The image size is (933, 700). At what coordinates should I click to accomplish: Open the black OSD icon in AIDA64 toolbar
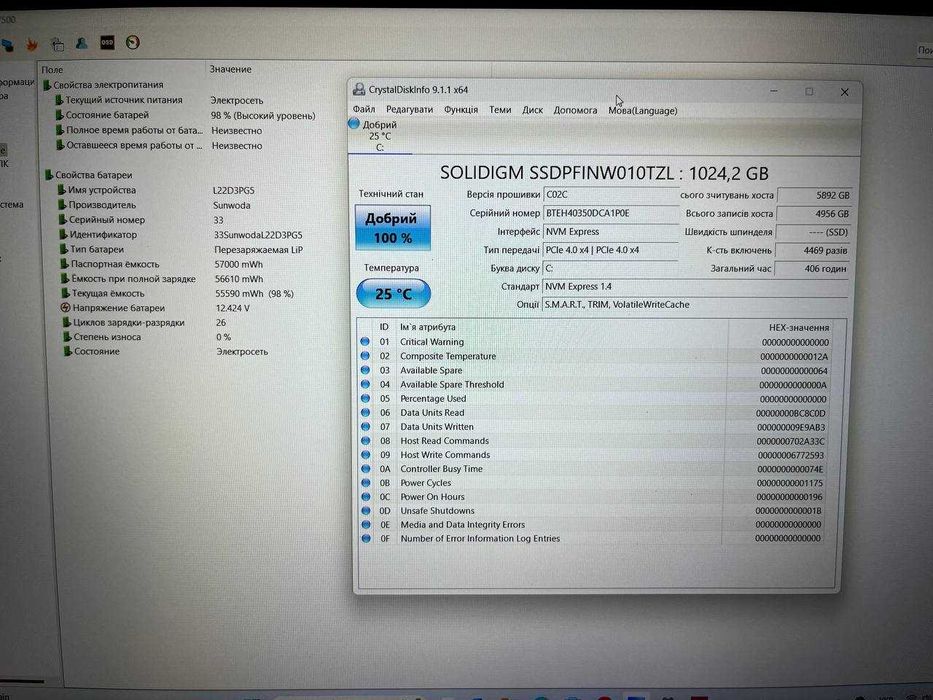pos(107,43)
